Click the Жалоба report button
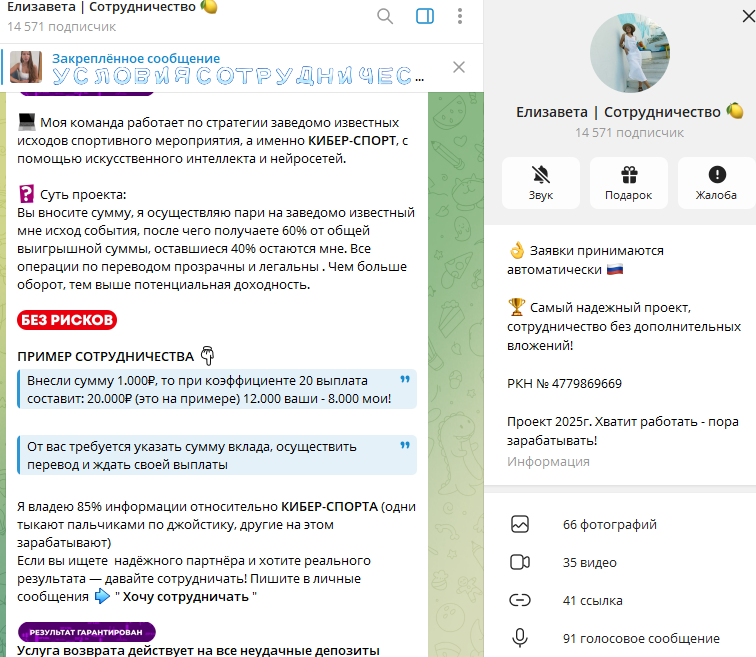This screenshot has height=657, width=756. coord(716,183)
